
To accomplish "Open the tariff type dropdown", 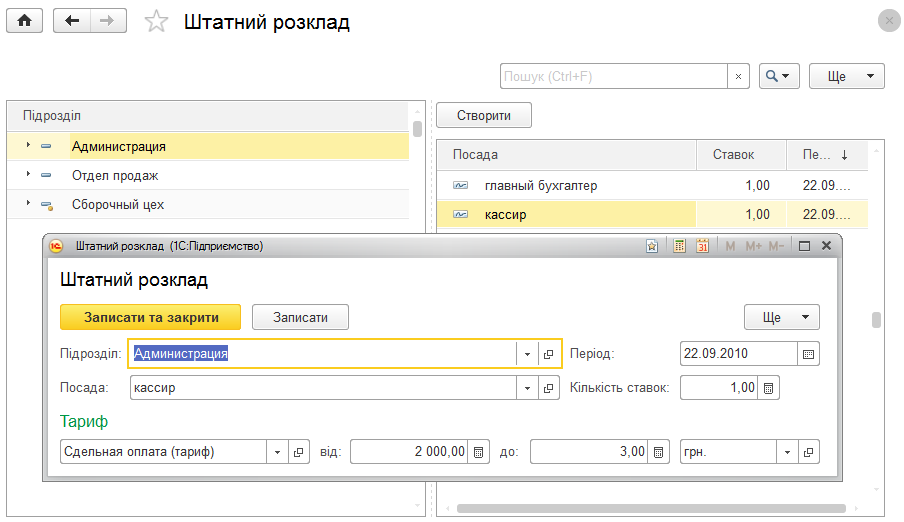I will tap(277, 452).
